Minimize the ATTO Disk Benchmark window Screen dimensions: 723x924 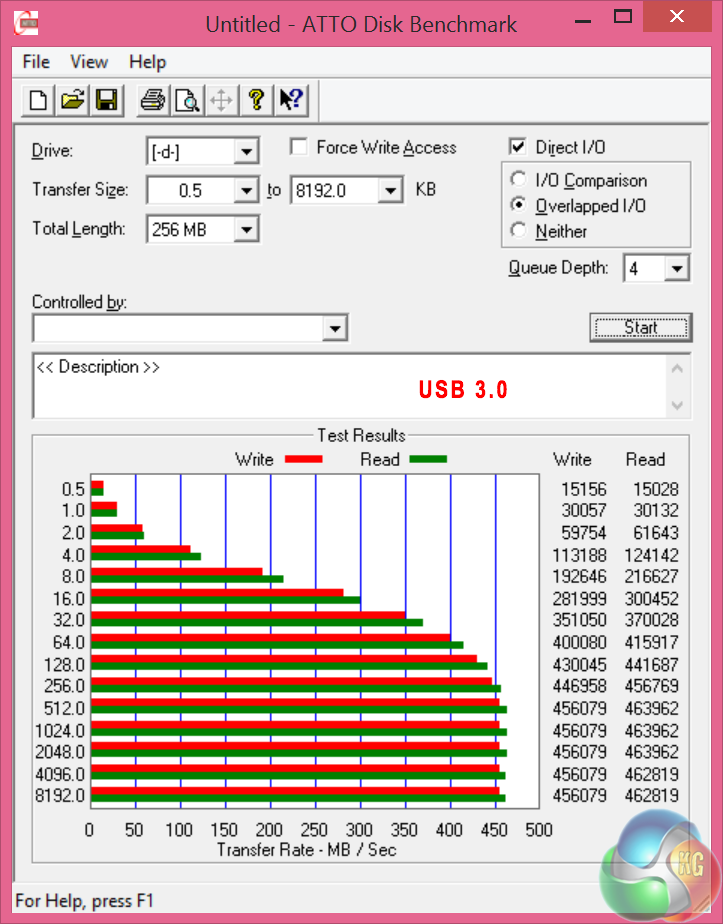click(x=583, y=19)
